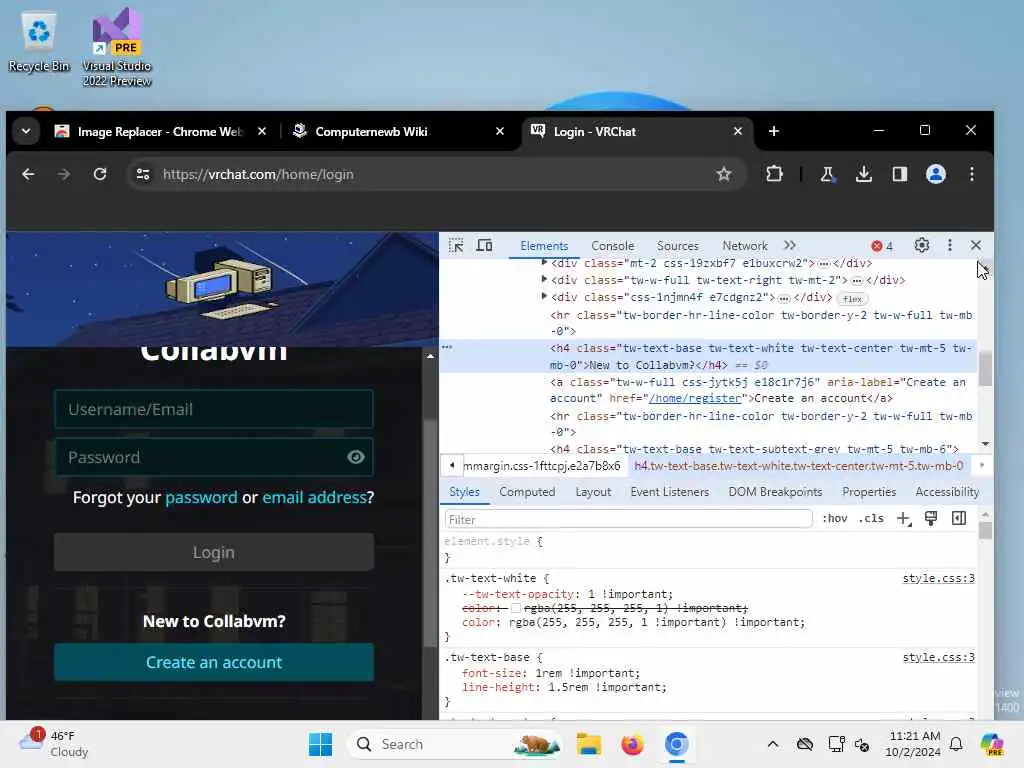
Task: Open DevTools settings gear
Action: (x=921, y=246)
